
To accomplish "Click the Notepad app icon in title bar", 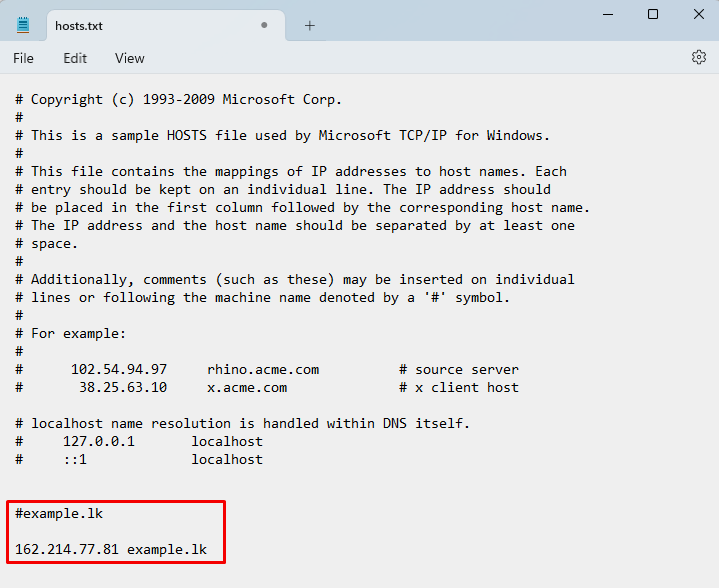I will click(23, 25).
